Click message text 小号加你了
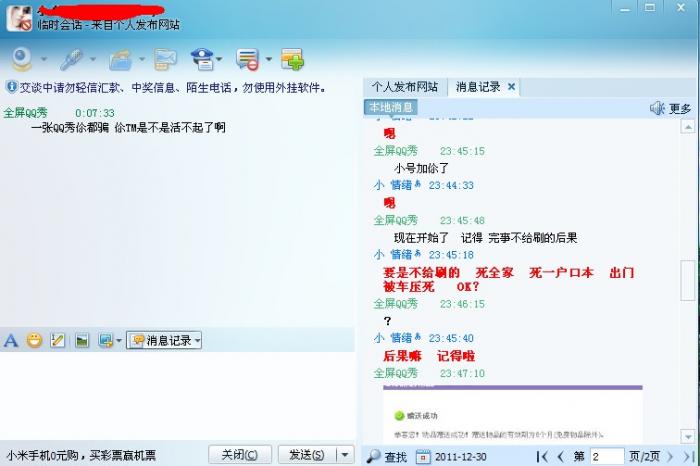Image resolution: width=700 pixels, height=466 pixels. [421, 168]
